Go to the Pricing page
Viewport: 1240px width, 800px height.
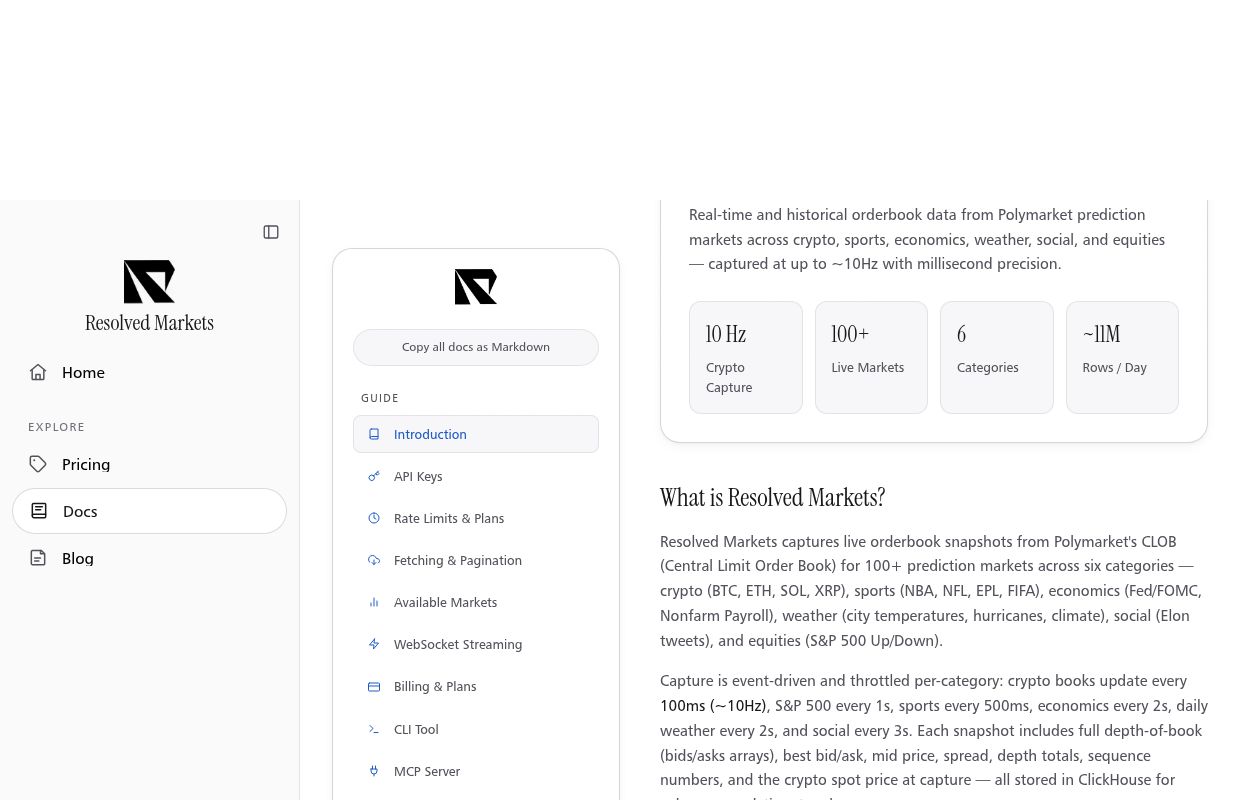[x=149, y=464]
